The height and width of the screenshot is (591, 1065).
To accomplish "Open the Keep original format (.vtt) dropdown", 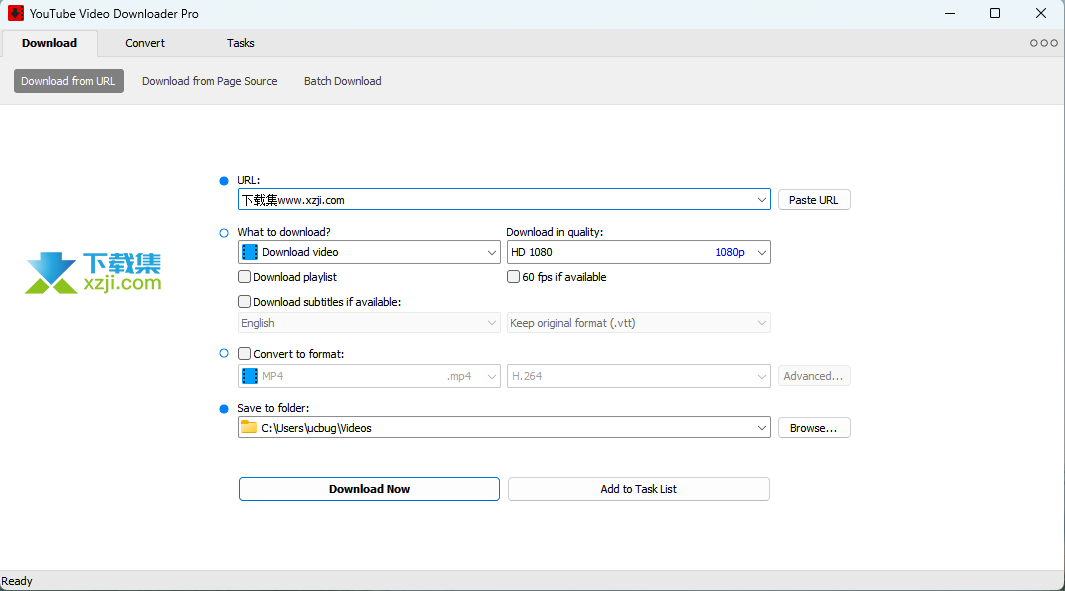I will click(638, 323).
